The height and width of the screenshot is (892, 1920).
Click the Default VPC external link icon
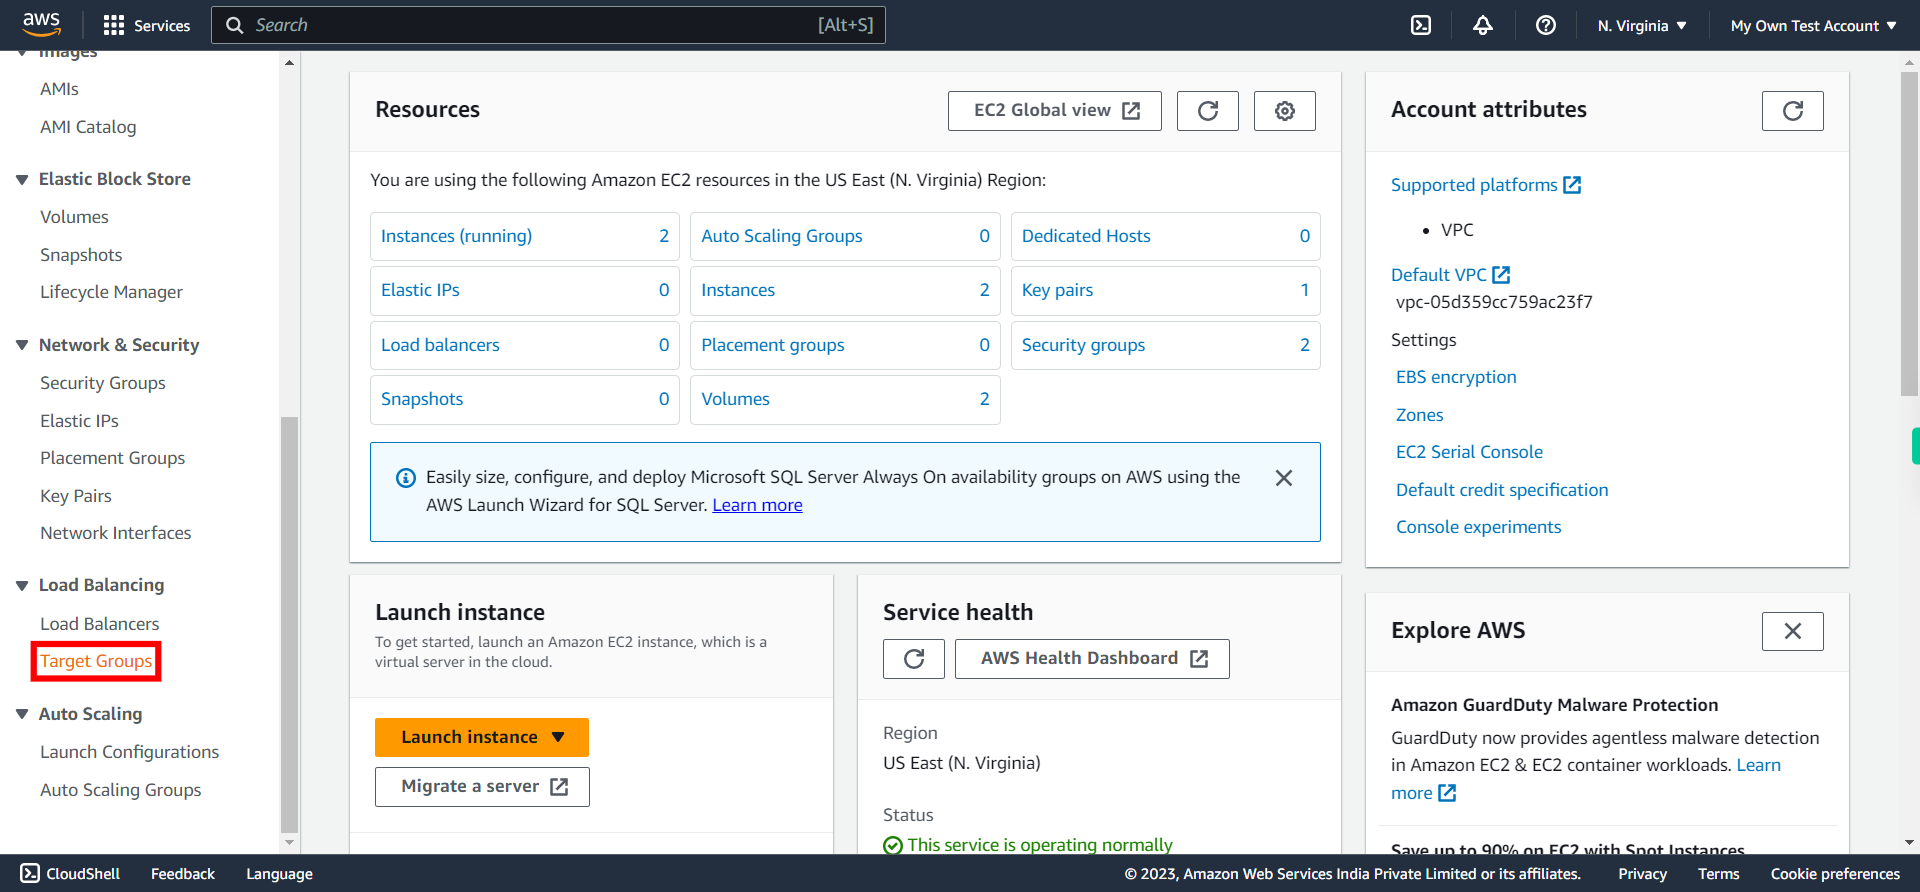(x=1501, y=274)
